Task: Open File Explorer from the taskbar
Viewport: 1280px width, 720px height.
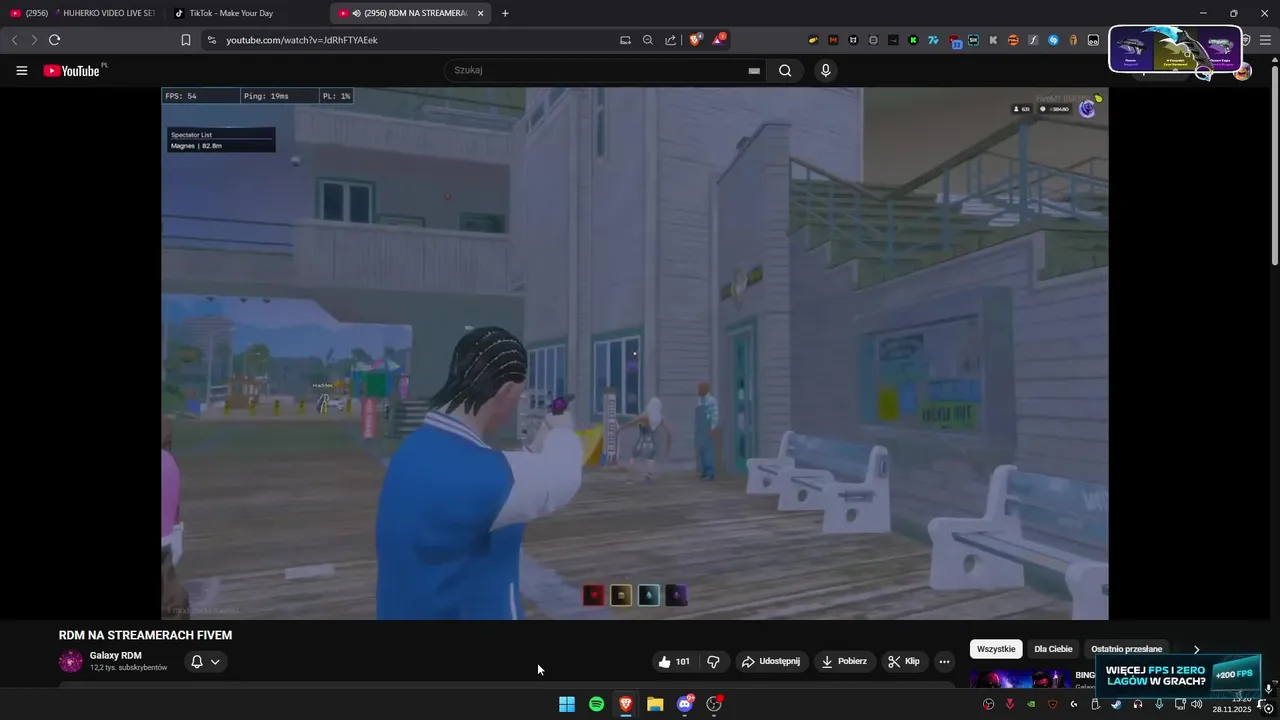Action: [655, 704]
